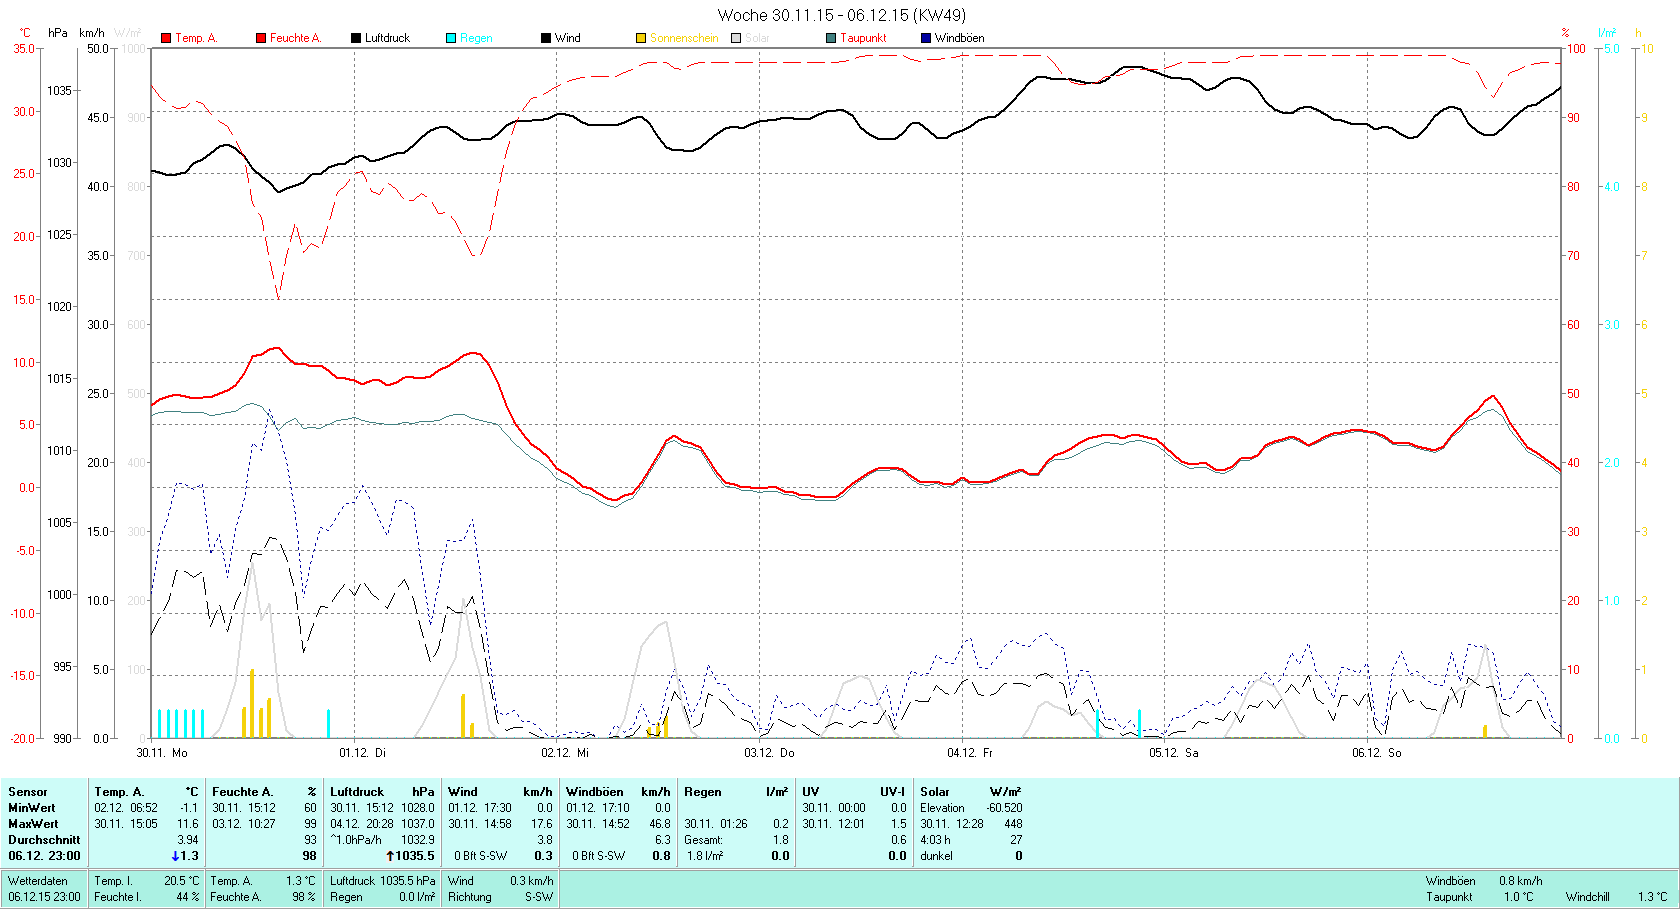Click the 'hPa' pressure axis unit
Screen dimensions: 1680x909
[x=58, y=33]
